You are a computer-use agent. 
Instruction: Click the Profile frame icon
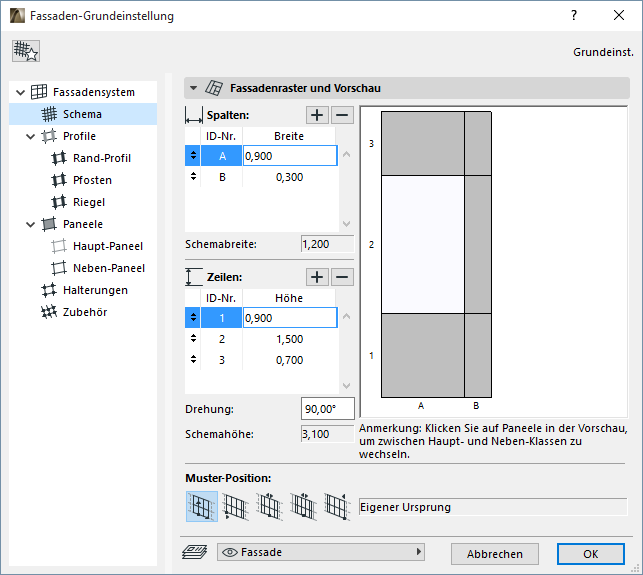[x=49, y=136]
